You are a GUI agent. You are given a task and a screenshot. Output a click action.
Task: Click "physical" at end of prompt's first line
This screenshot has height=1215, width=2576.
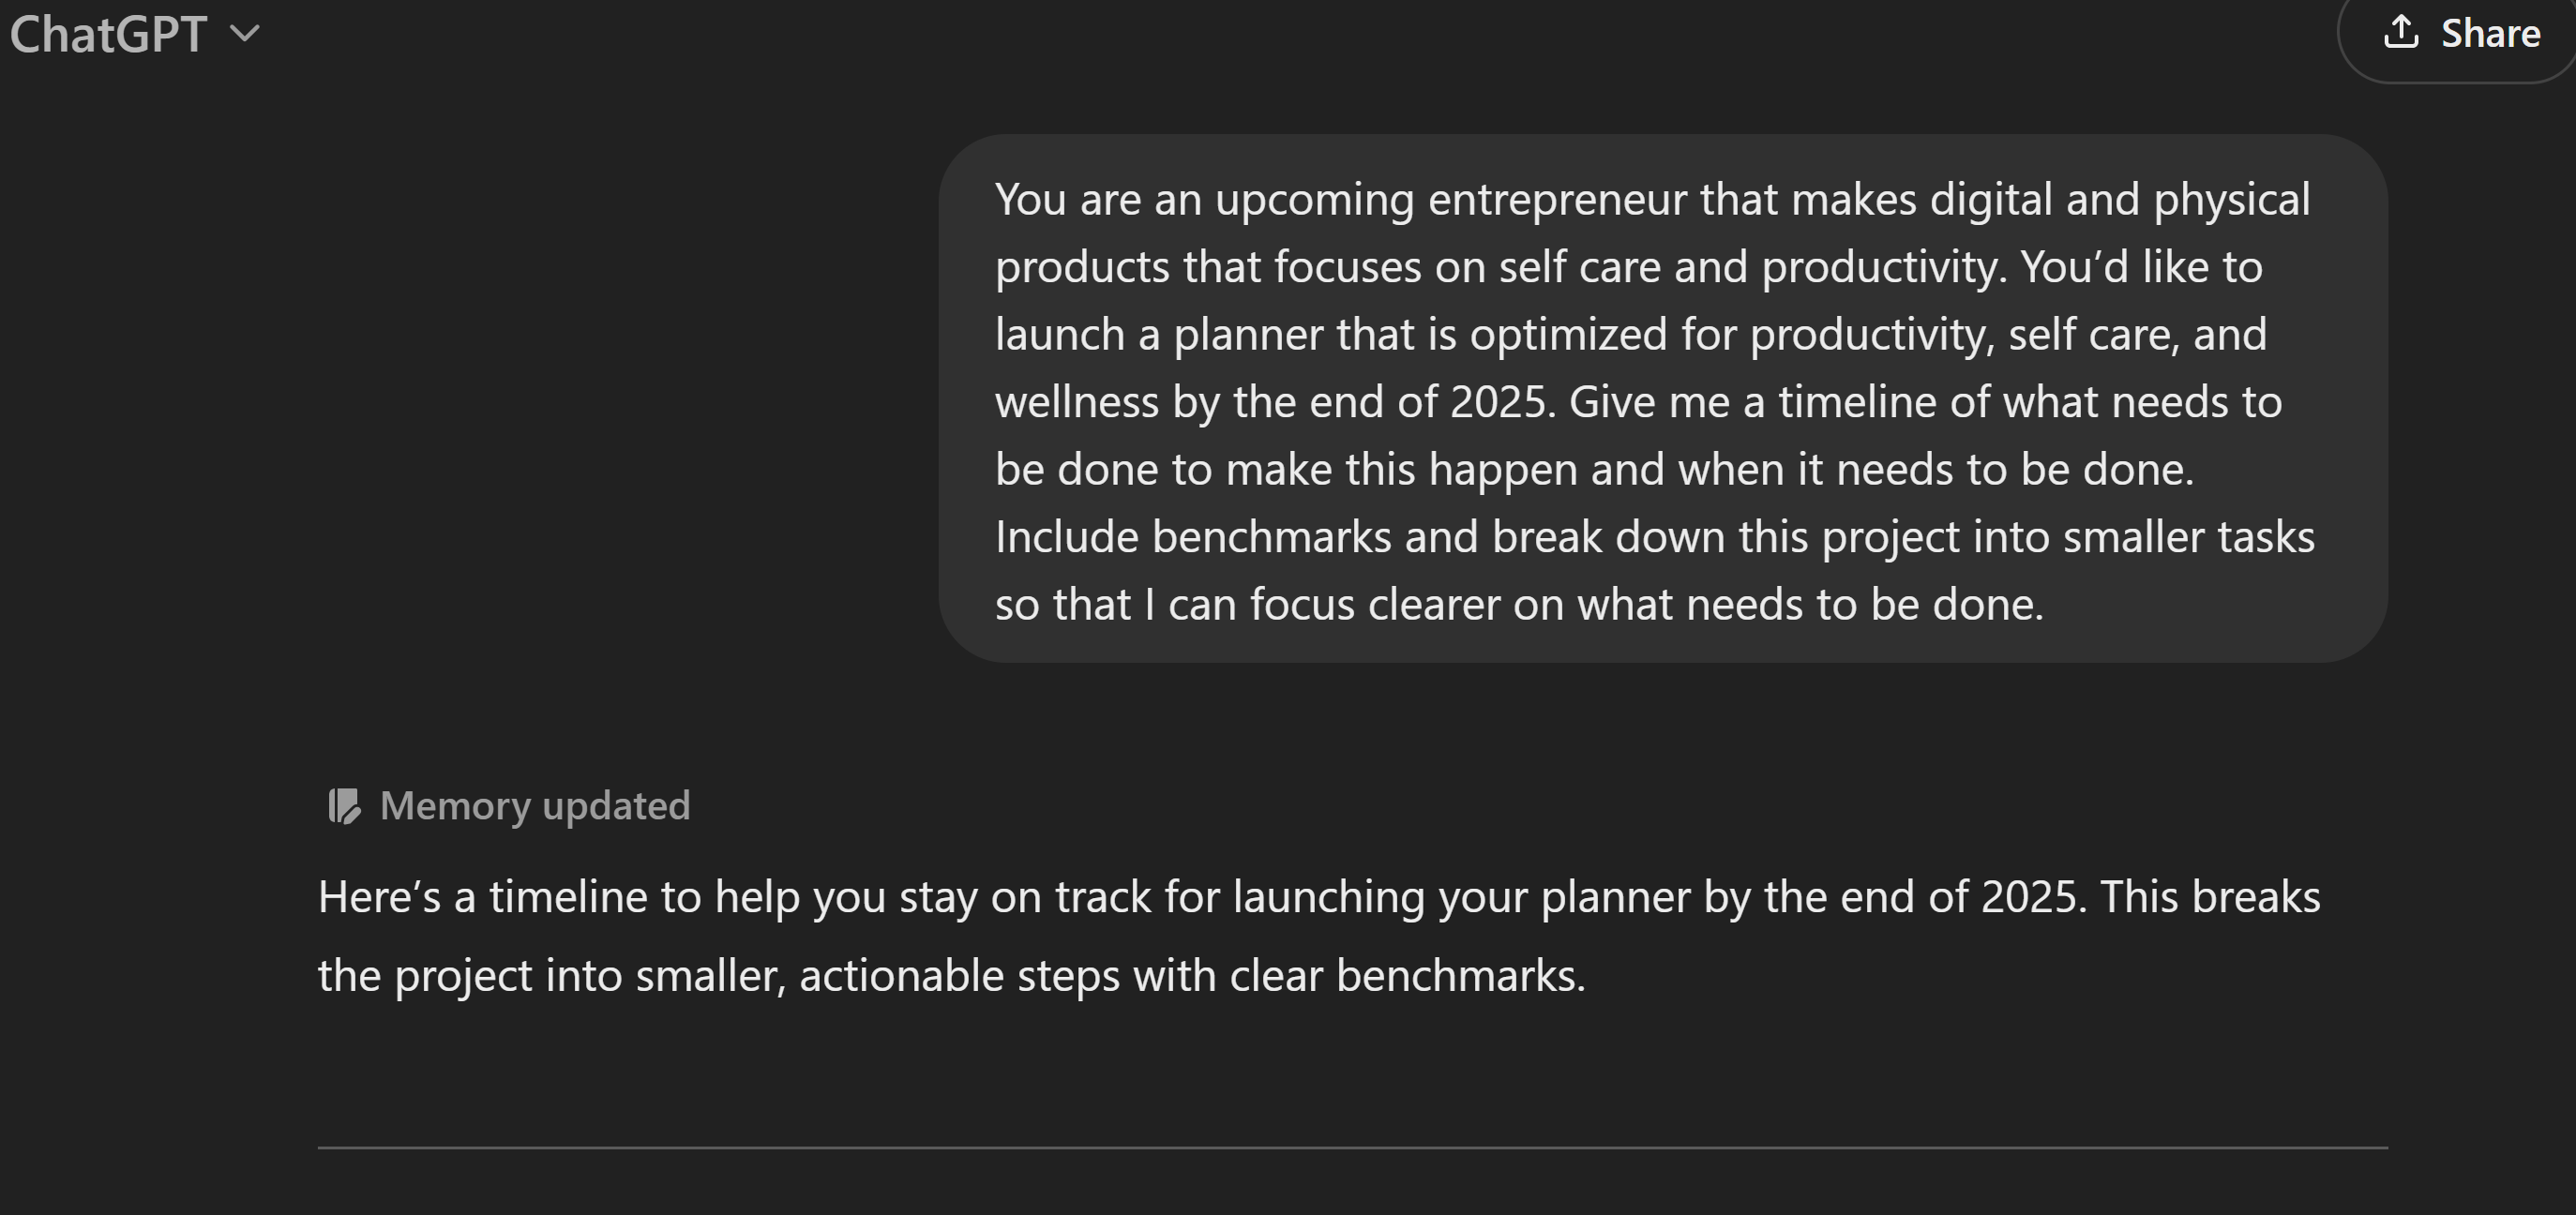click(x=2232, y=201)
